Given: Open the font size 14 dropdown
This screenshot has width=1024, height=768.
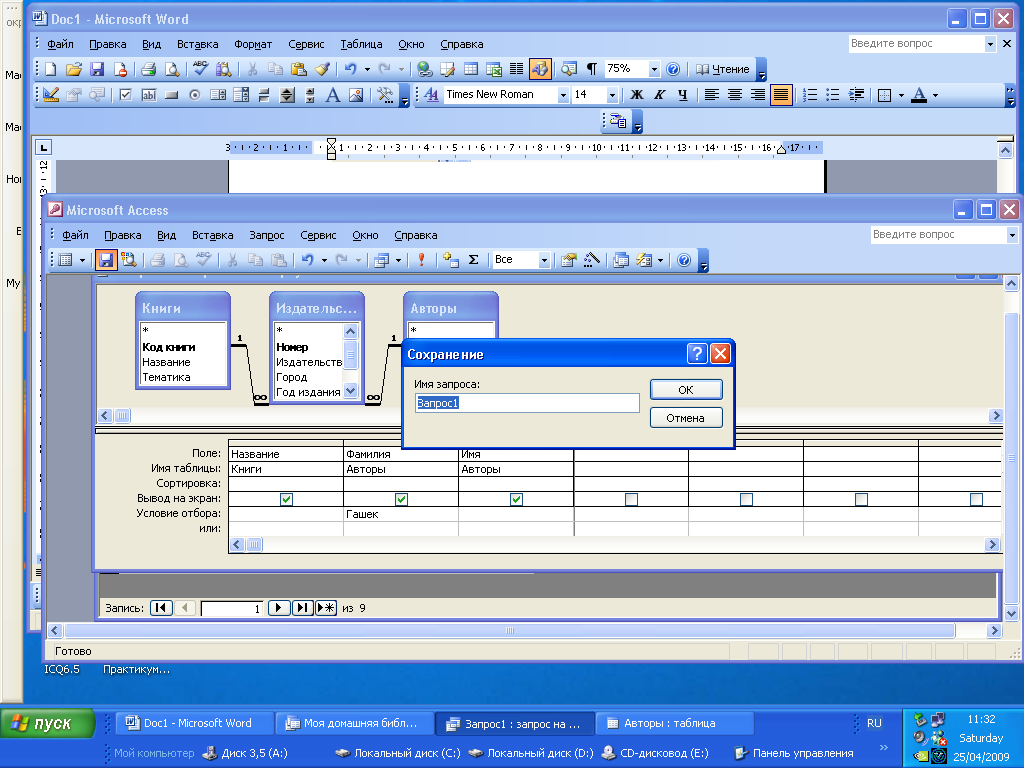Looking at the screenshot, I should pos(612,95).
